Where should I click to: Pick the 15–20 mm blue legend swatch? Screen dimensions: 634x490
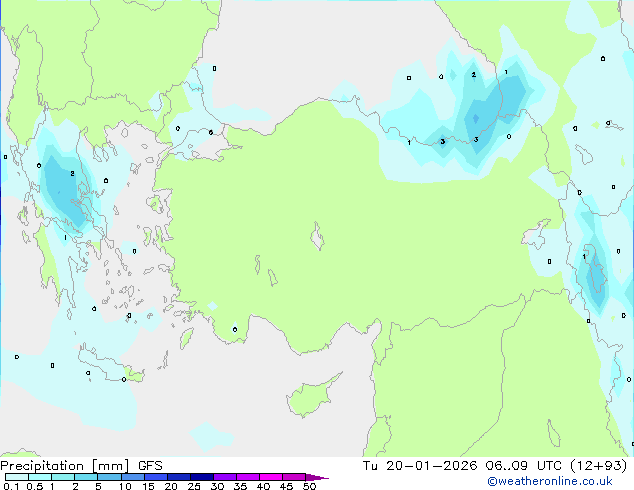(x=155, y=477)
